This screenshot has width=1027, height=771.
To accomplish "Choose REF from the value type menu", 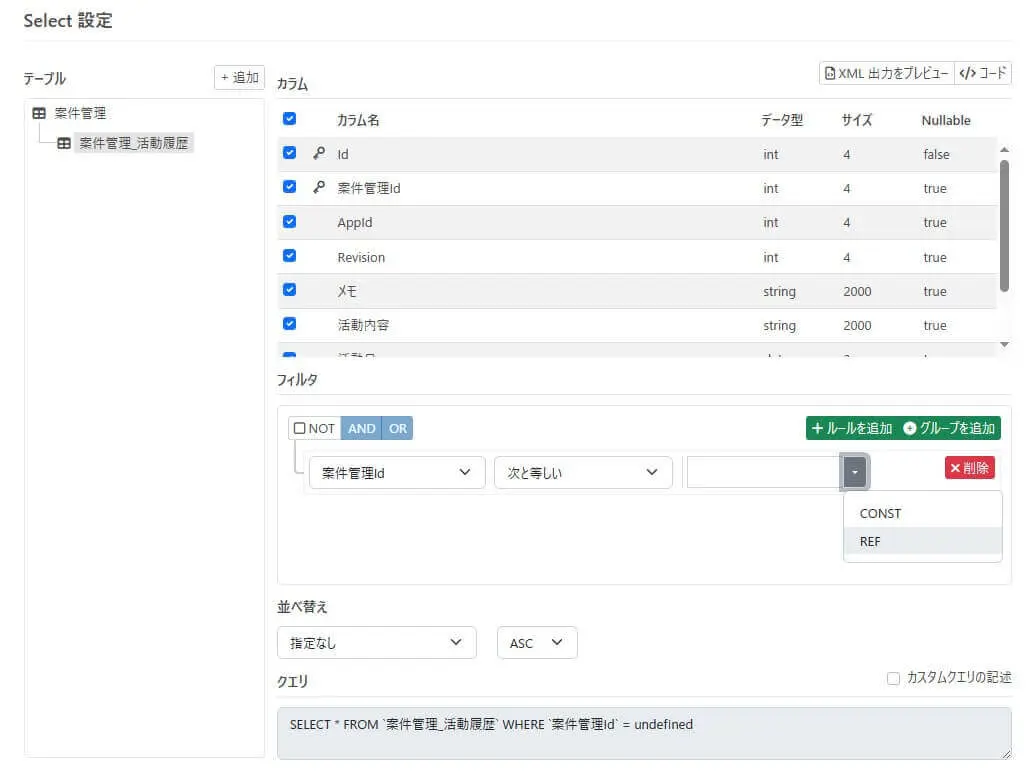I will 870,541.
